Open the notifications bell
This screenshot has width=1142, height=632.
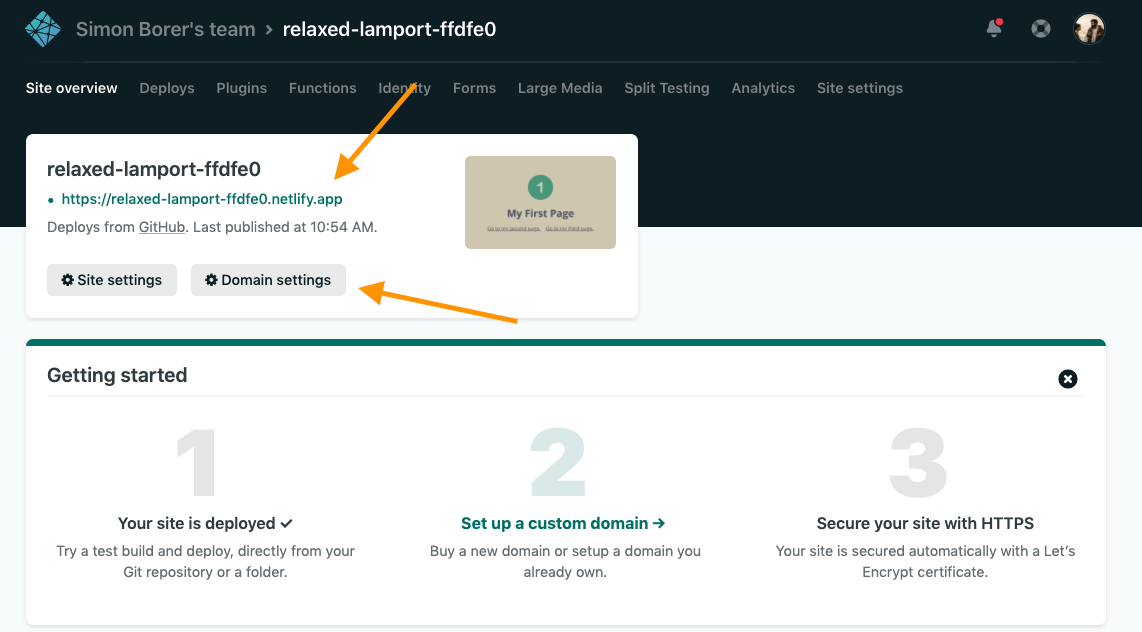point(994,29)
